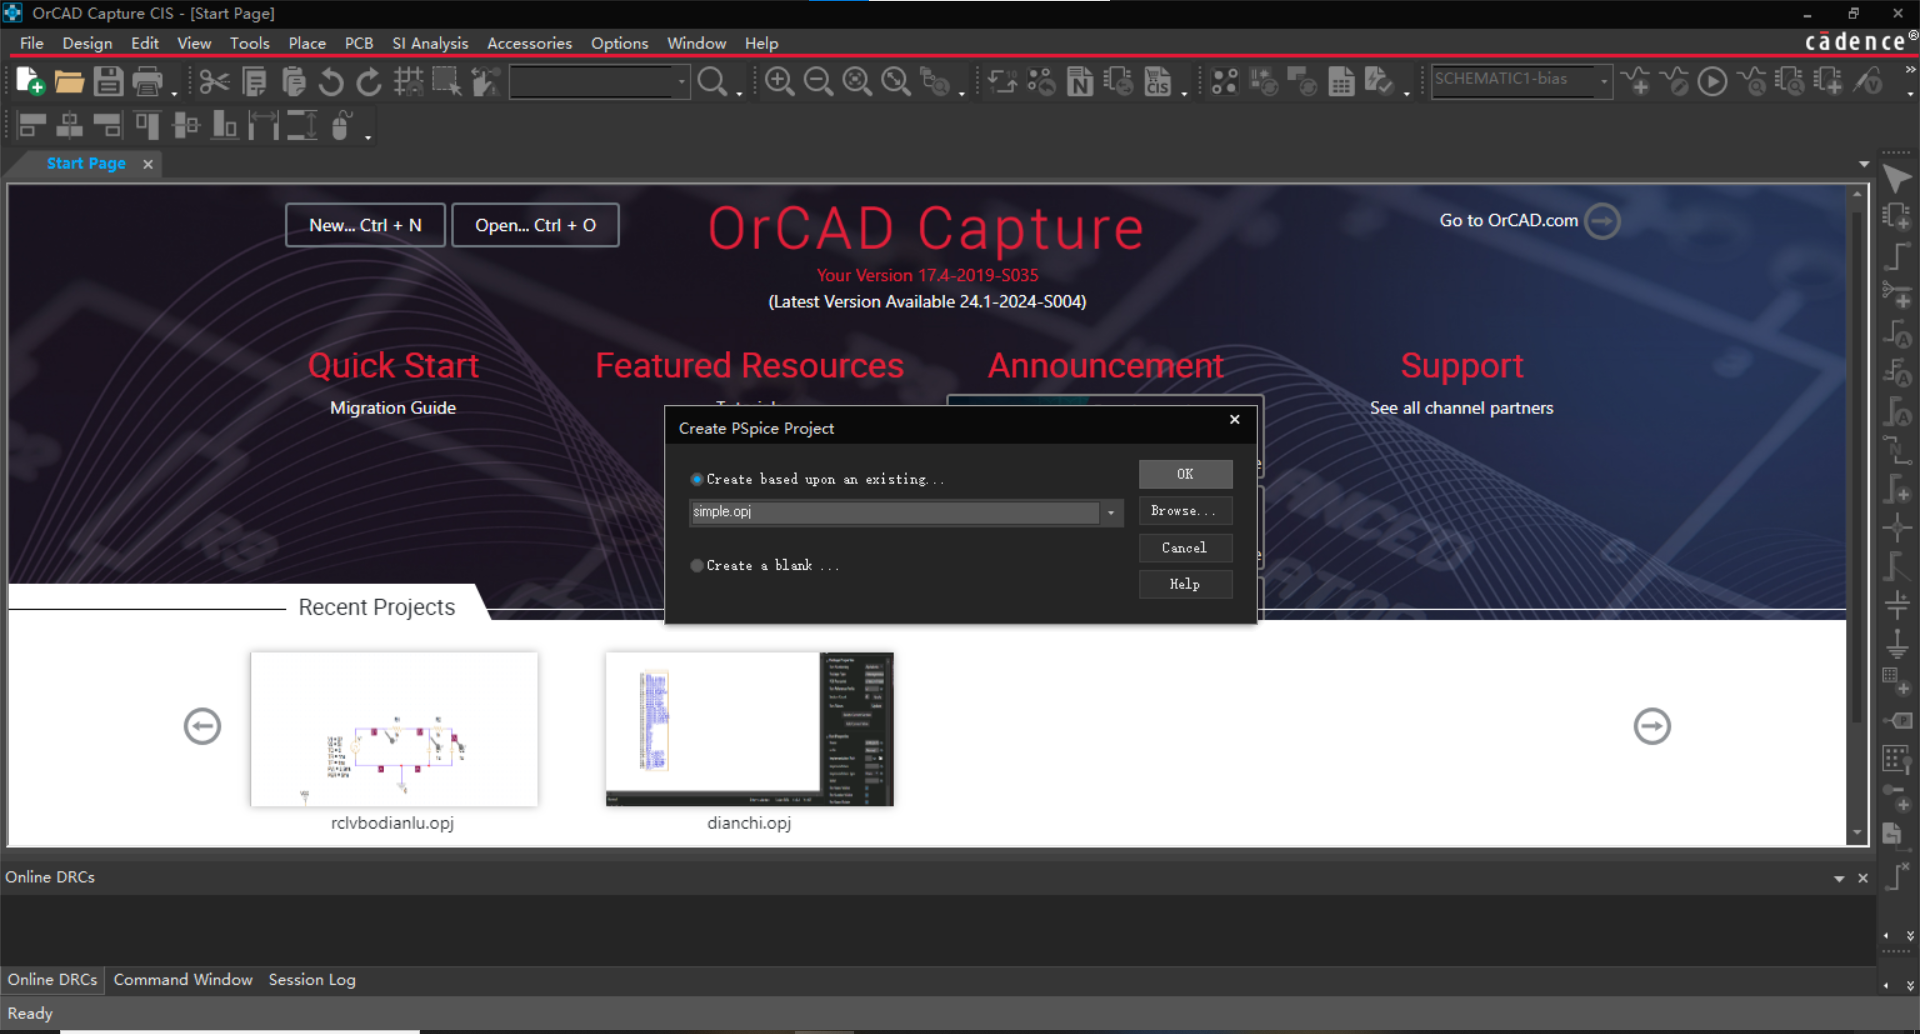Image resolution: width=1920 pixels, height=1034 pixels.
Task: Click the next recent projects arrow
Action: [1652, 726]
